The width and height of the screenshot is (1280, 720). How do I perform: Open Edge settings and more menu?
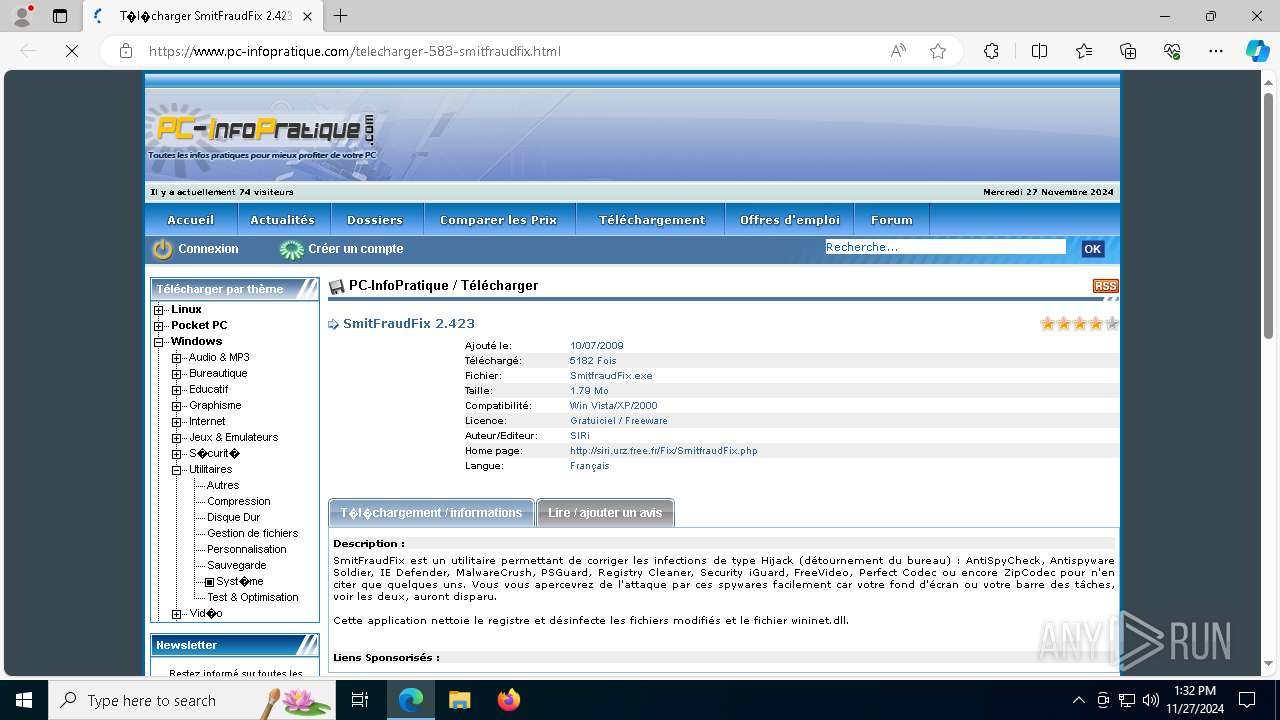[1216, 51]
